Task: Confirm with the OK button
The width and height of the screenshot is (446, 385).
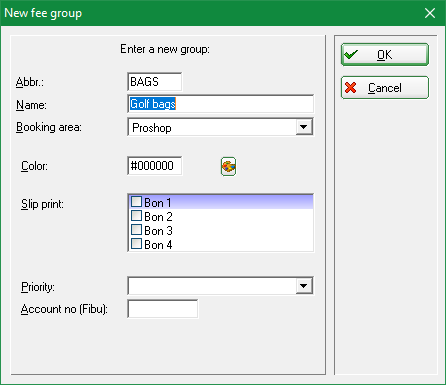Action: click(385, 54)
